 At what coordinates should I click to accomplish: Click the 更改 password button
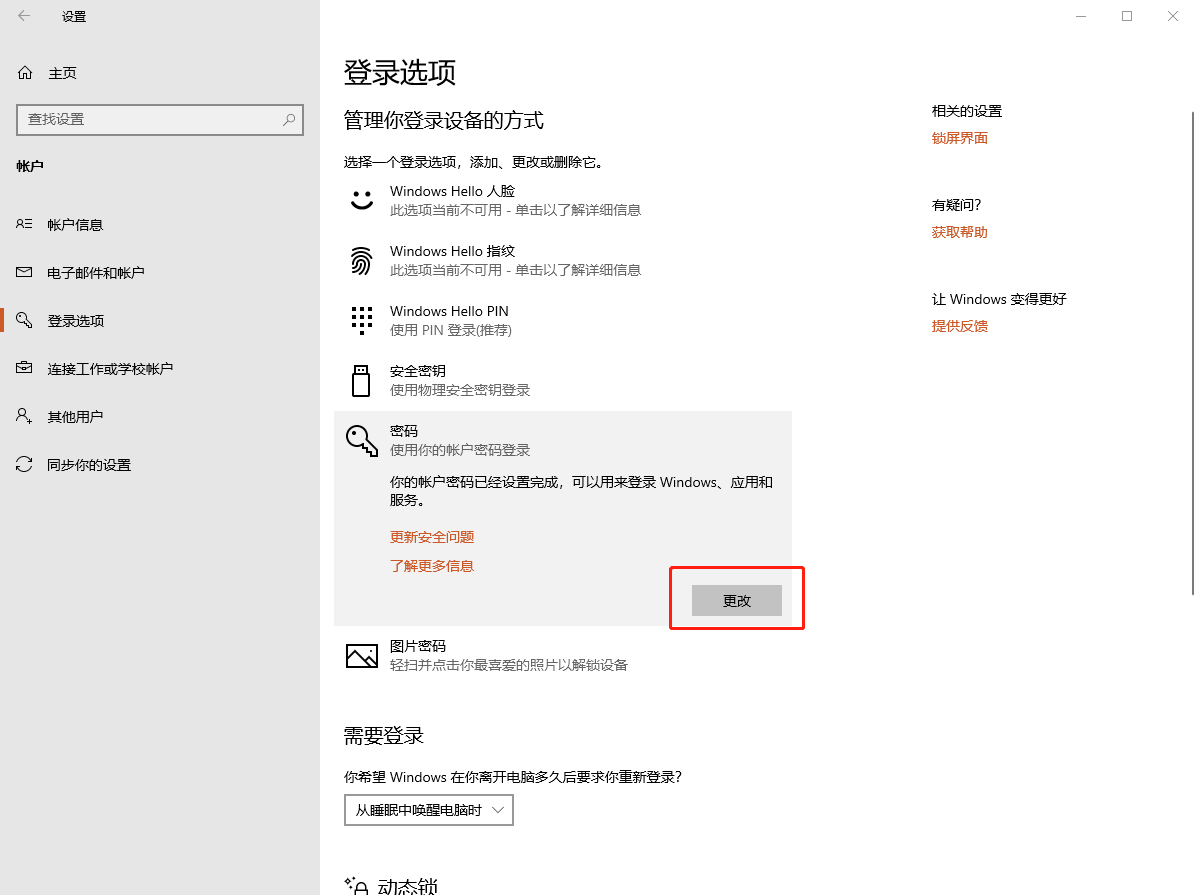pyautogui.click(x=736, y=600)
